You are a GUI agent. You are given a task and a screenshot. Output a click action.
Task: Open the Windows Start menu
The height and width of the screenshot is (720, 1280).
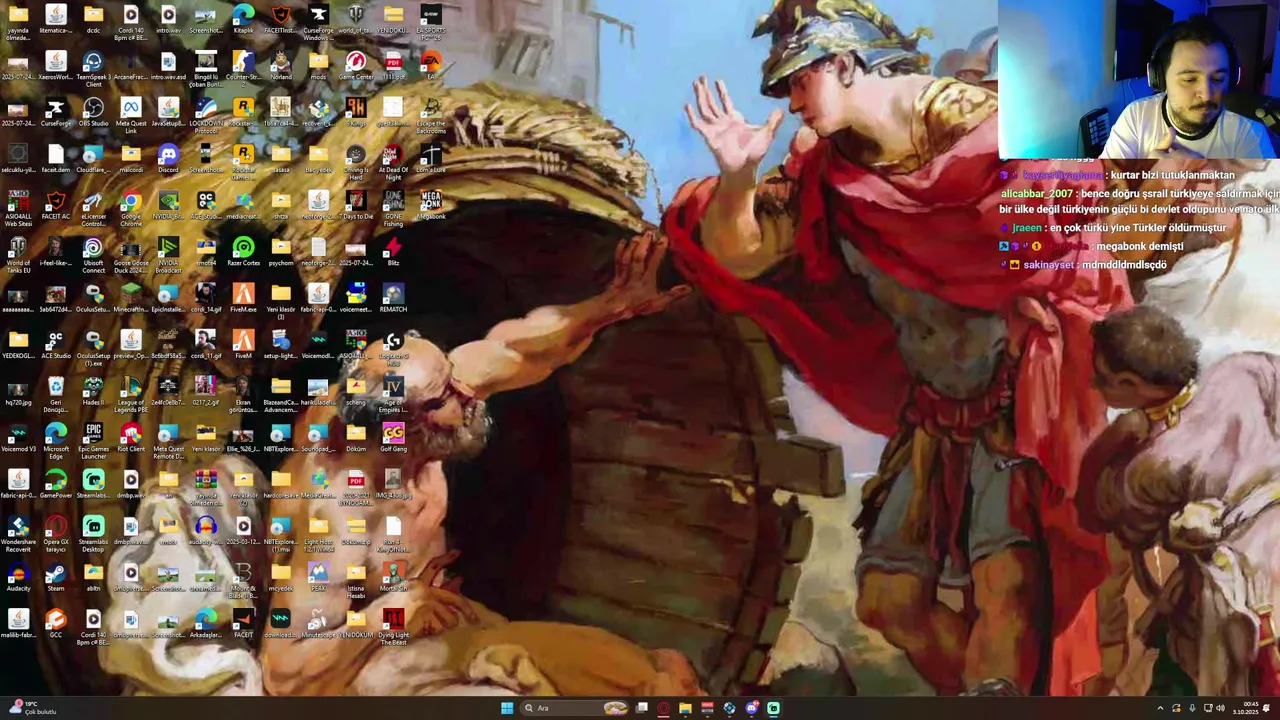[507, 708]
